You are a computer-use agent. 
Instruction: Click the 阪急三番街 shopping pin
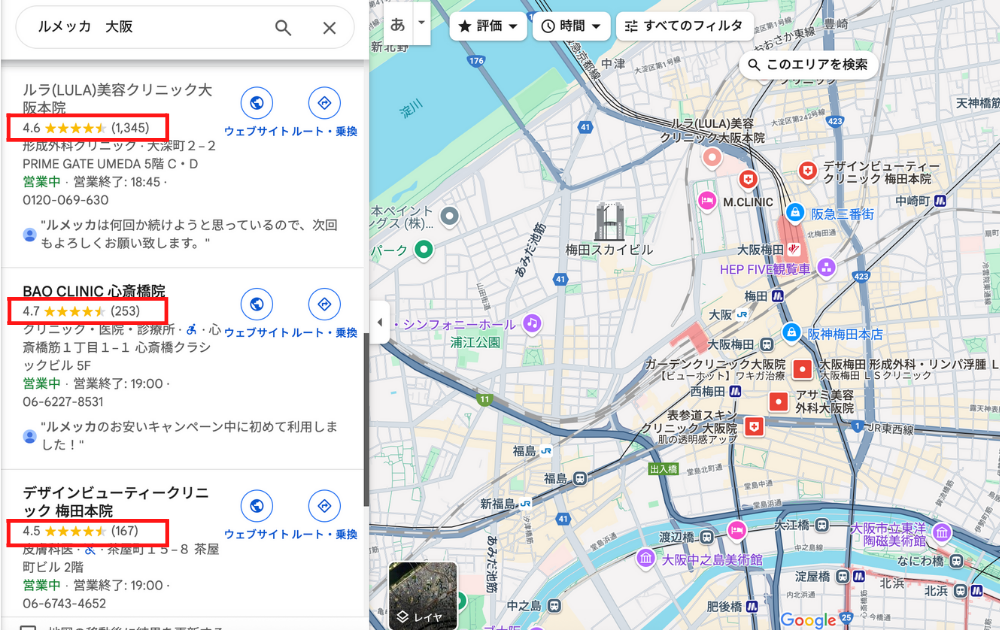795,212
